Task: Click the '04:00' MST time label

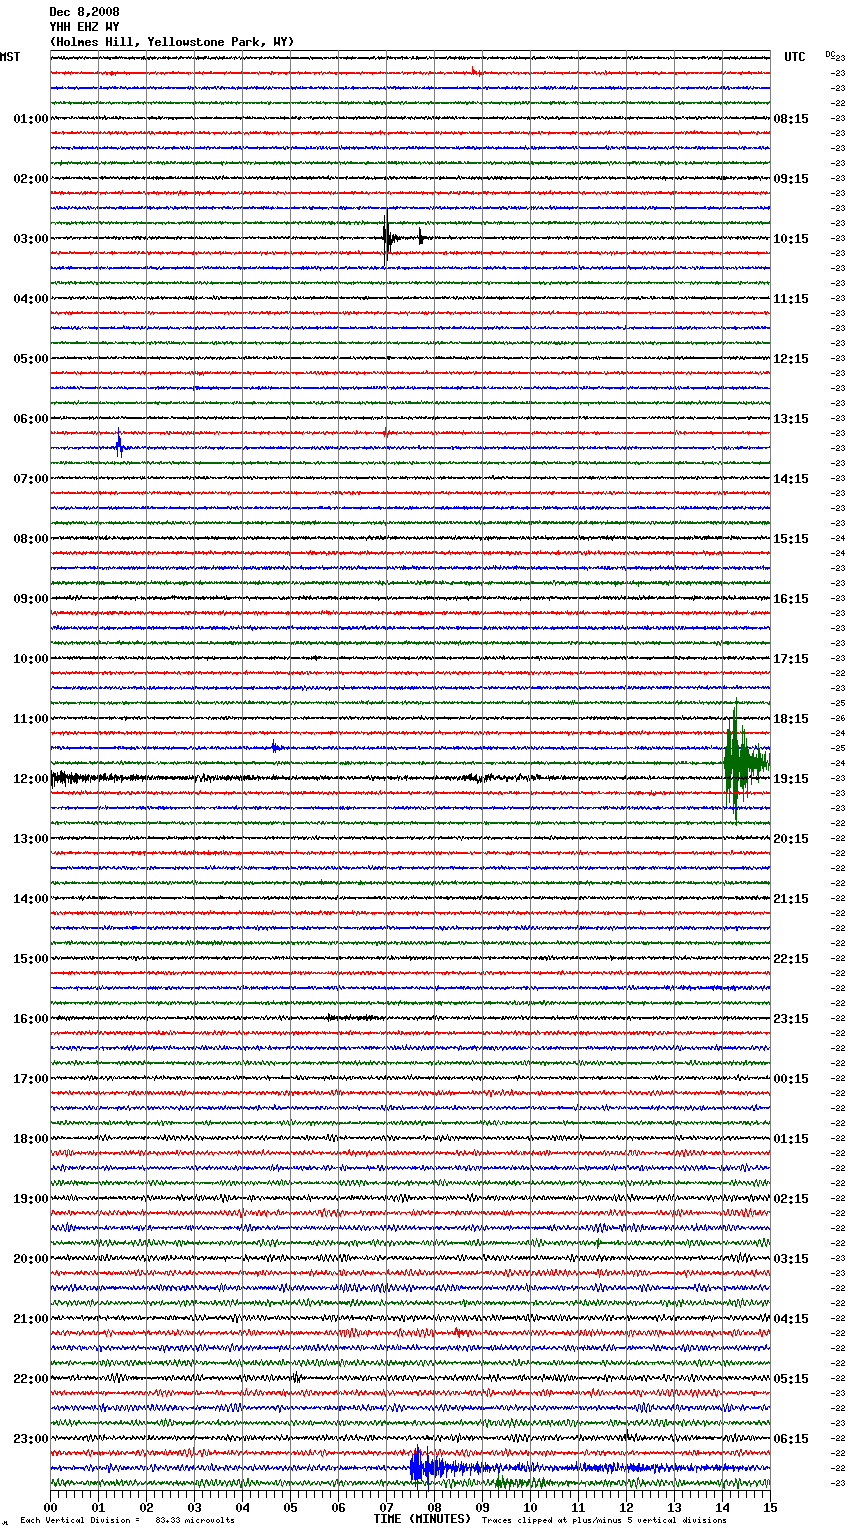Action: [x=31, y=299]
